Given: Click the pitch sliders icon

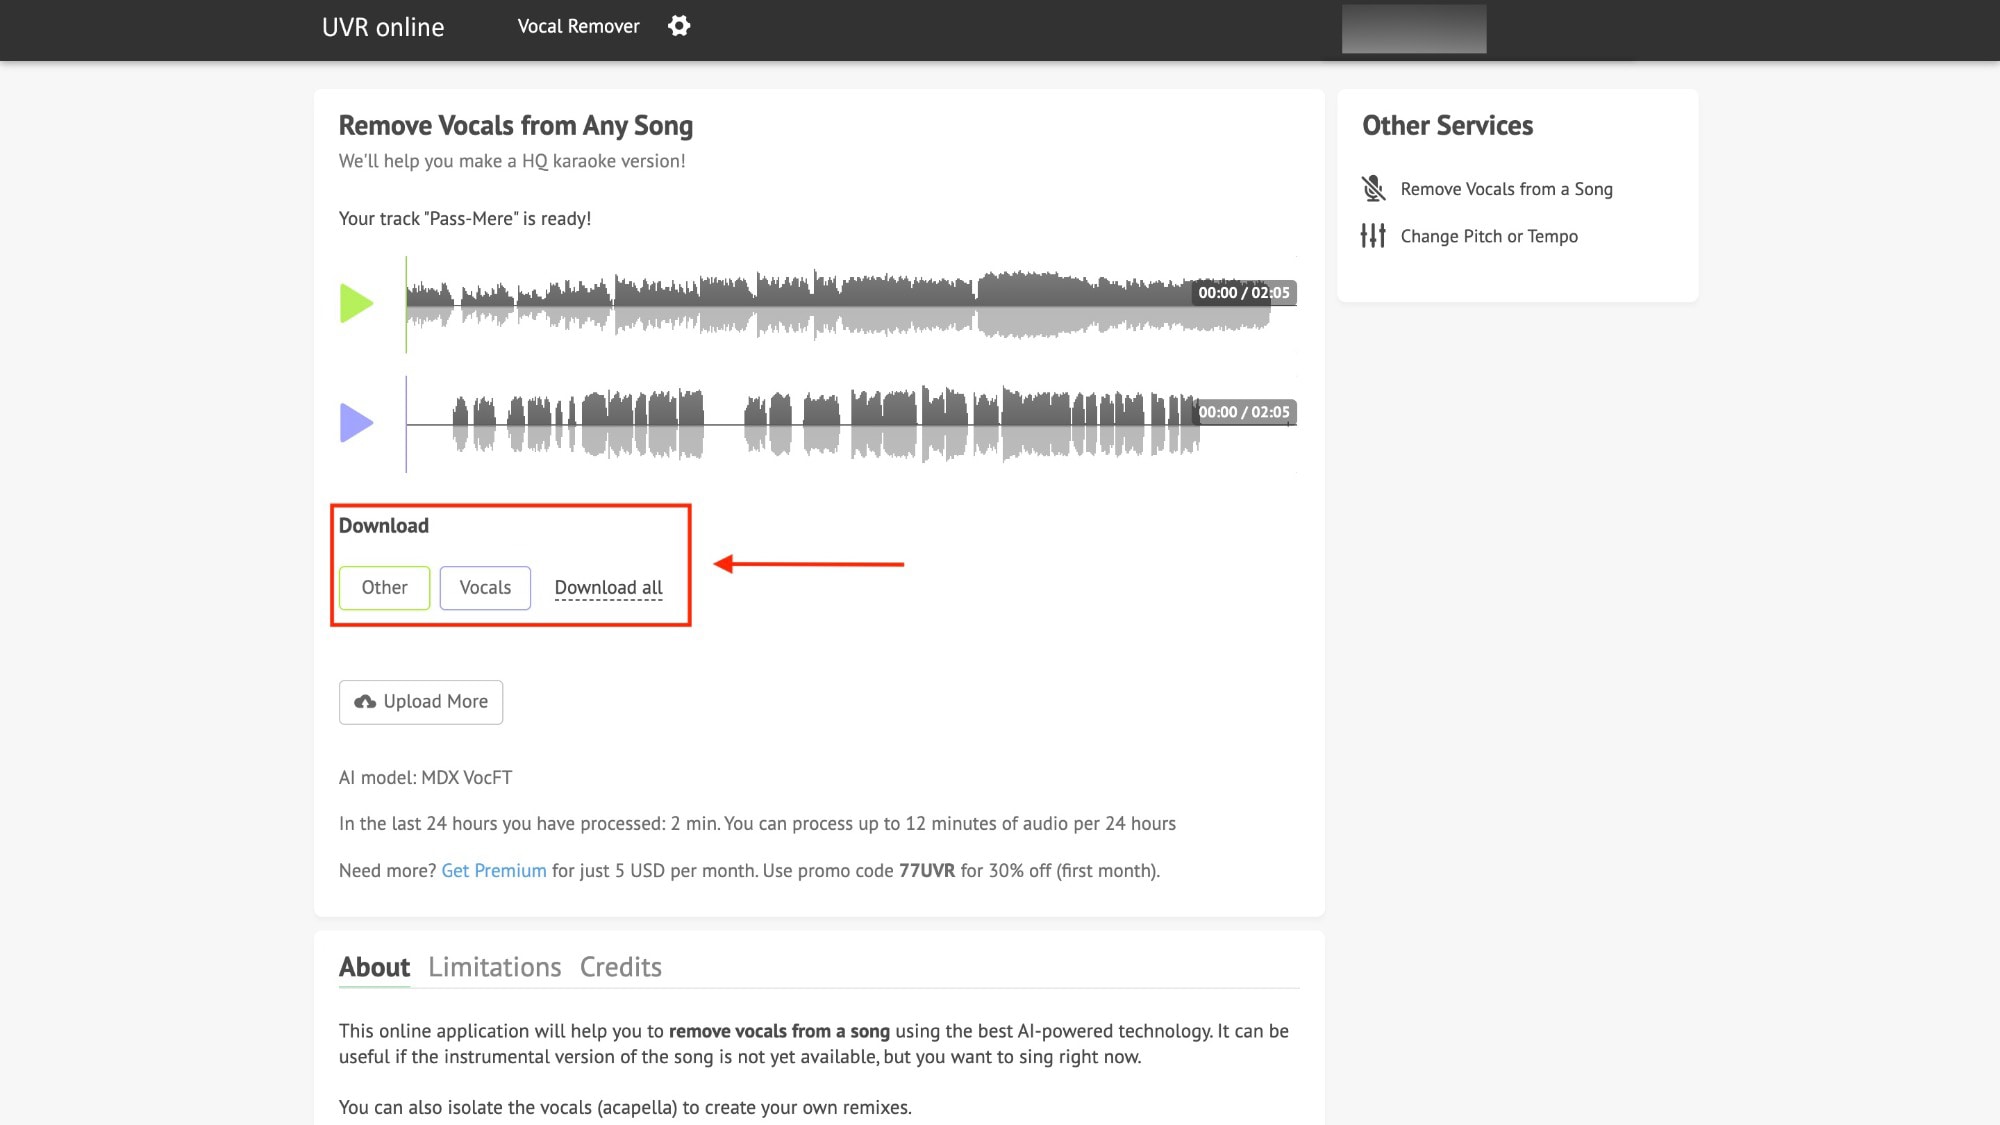Looking at the screenshot, I should click(x=1373, y=235).
